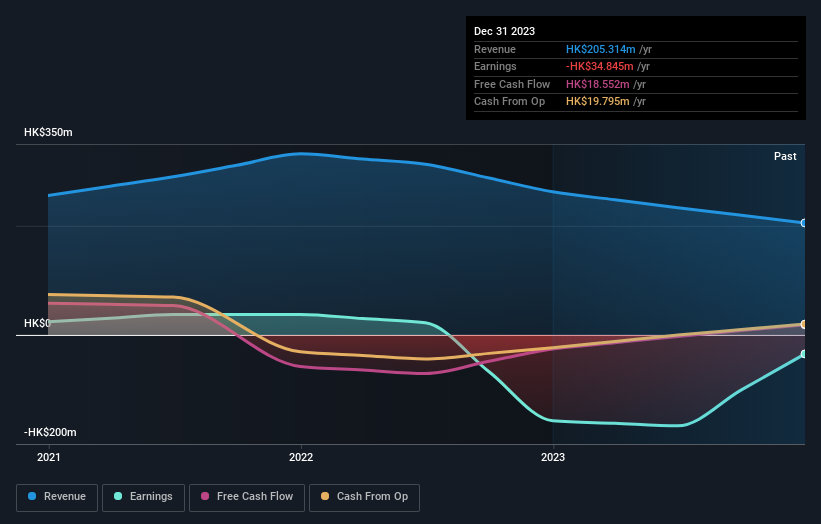Select the 2023 x-axis label
Screen dimensions: 821x524
(x=553, y=457)
